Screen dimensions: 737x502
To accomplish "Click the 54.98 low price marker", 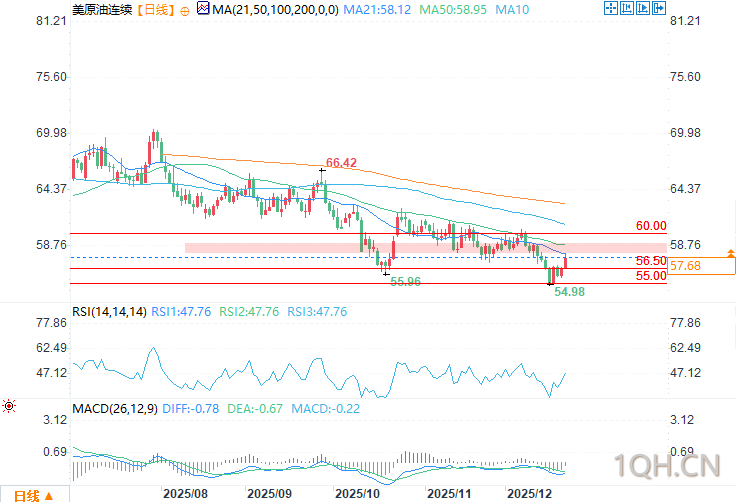I will 569,292.
